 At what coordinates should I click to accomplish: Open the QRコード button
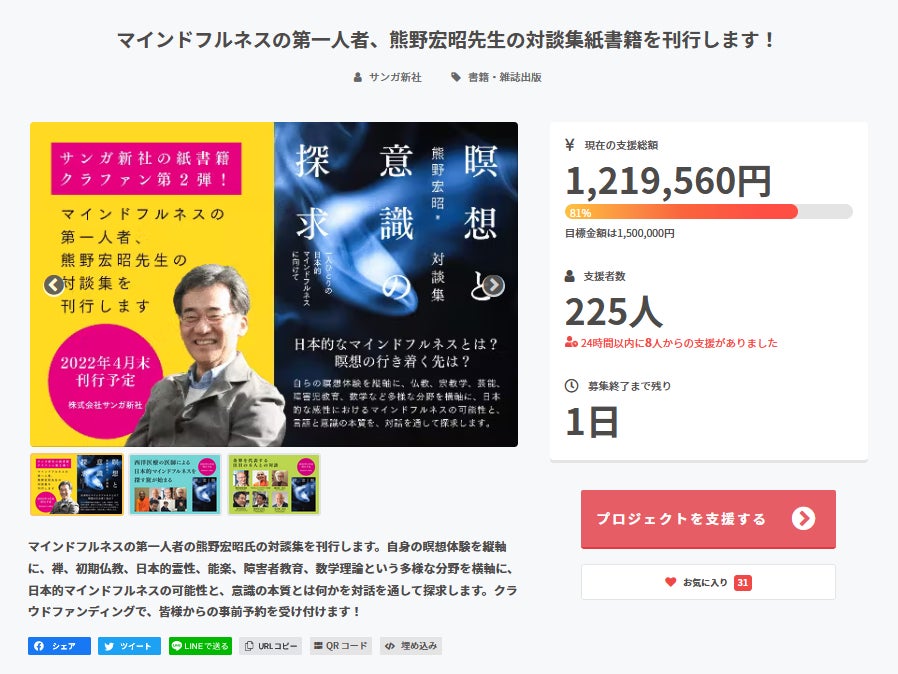pyautogui.click(x=341, y=646)
